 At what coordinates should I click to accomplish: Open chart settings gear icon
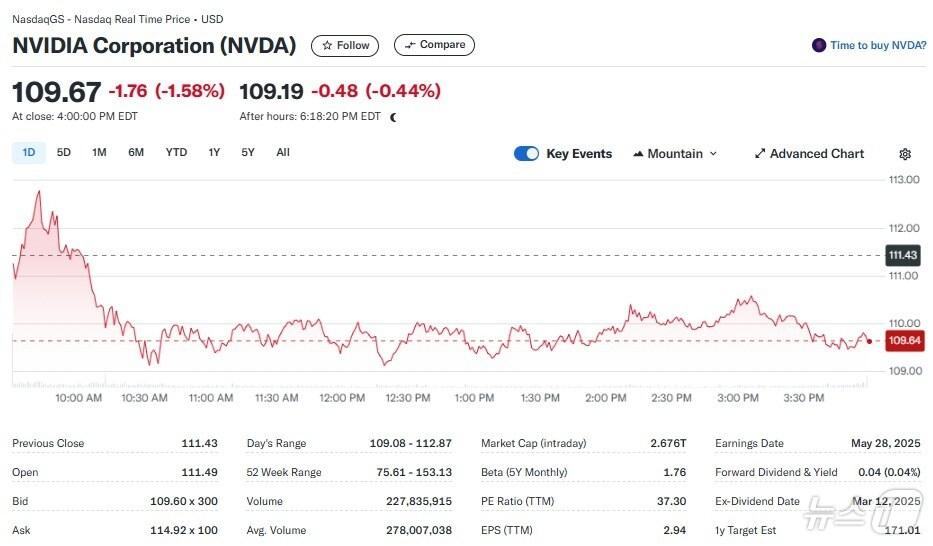[905, 154]
